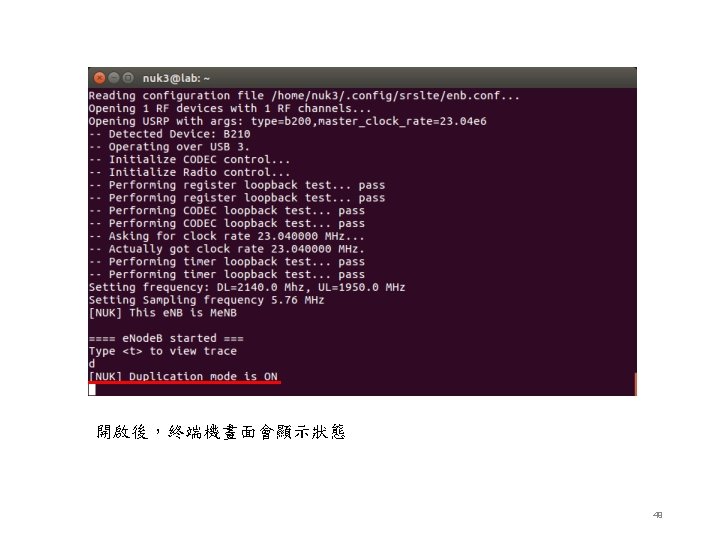The width and height of the screenshot is (720, 540).
Task: Maximize the terminal window
Action: click(129, 78)
